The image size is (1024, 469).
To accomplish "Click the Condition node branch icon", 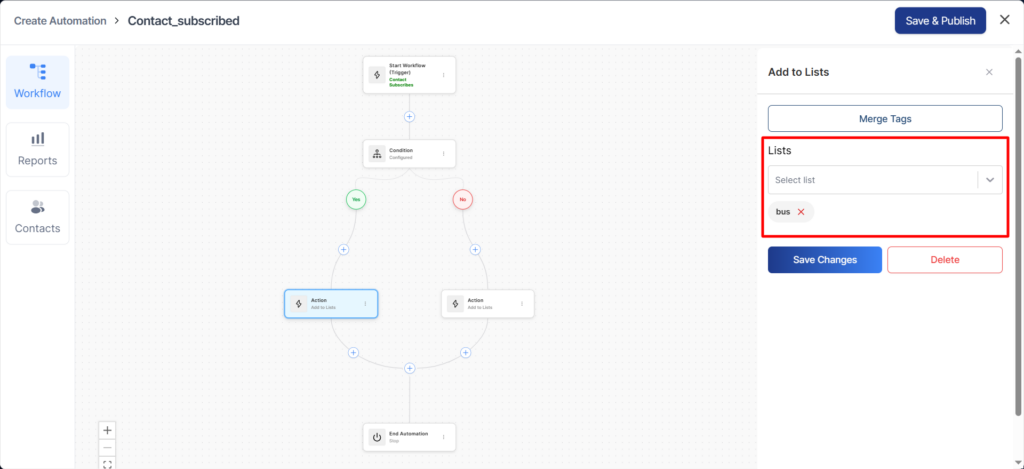I will 377,153.
